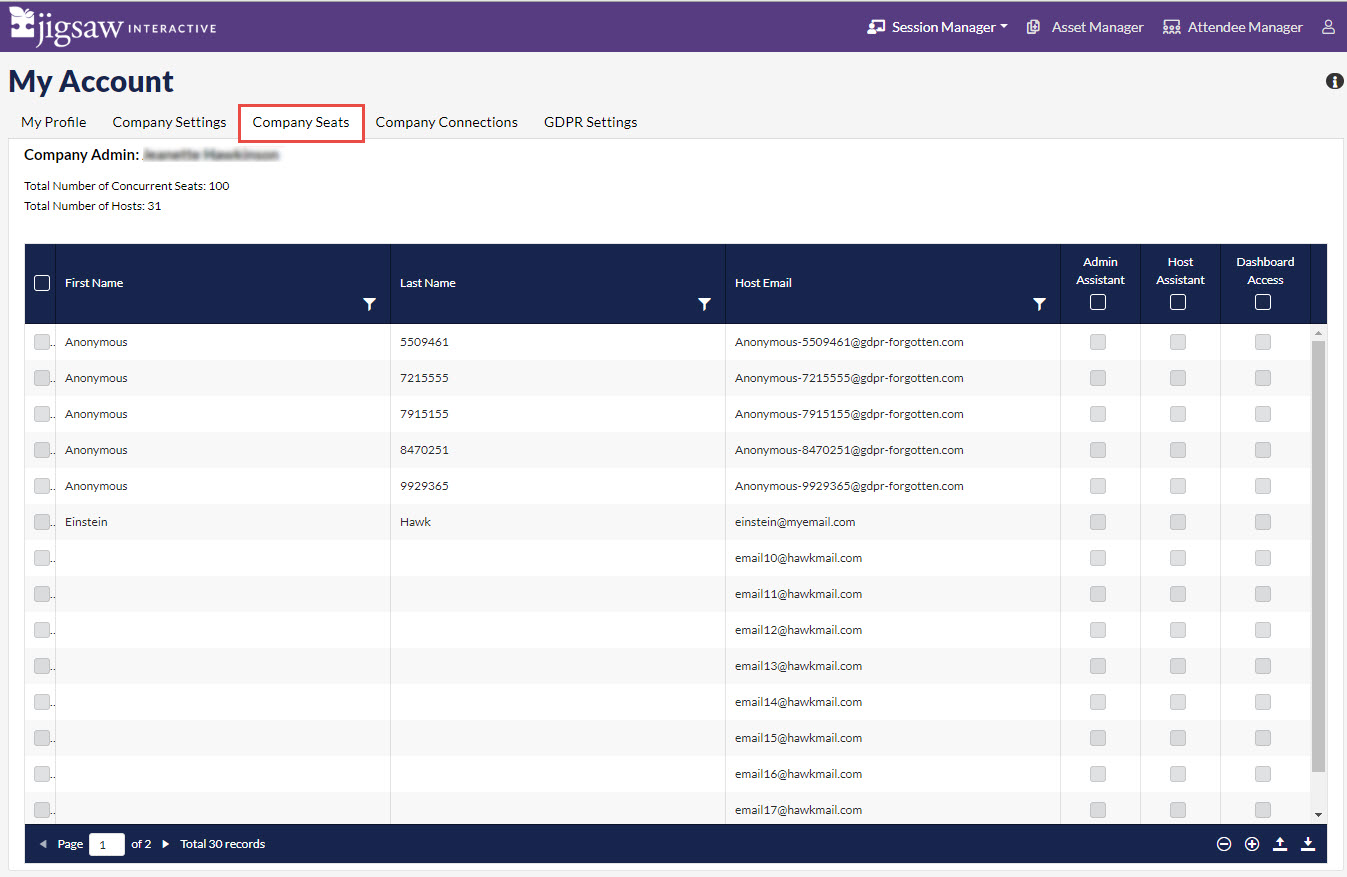Switch to the Company Connections tab
Viewport: 1347px width, 877px height.
(x=446, y=122)
